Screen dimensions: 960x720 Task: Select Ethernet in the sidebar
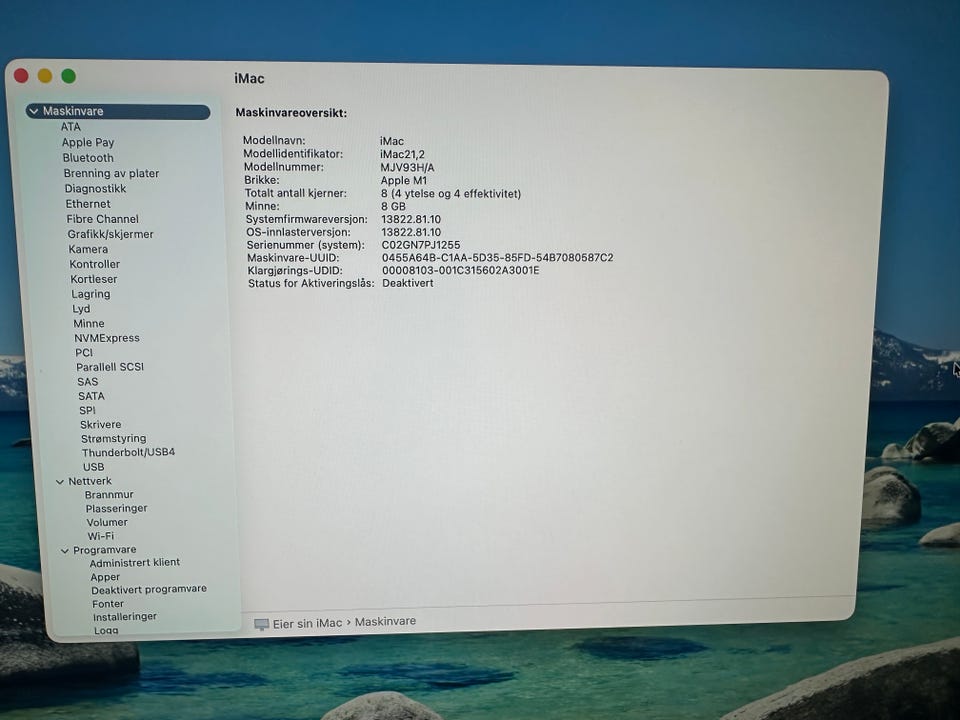88,204
